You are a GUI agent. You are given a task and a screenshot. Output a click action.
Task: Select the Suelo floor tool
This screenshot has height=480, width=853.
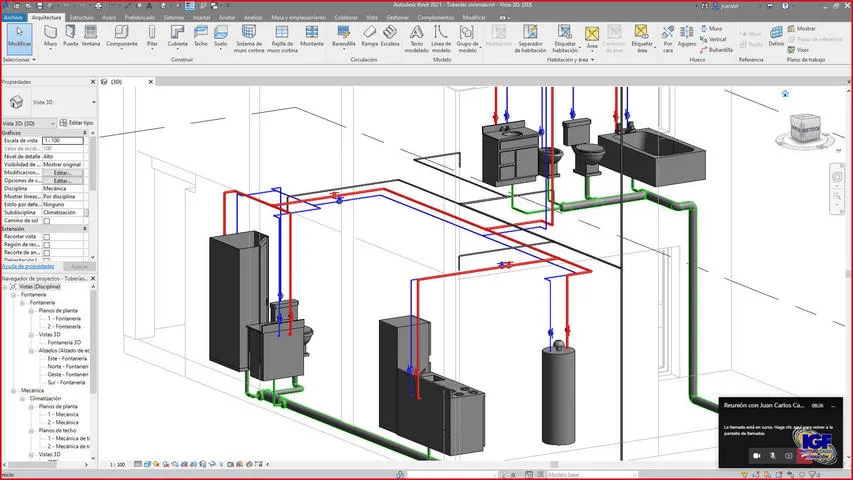[x=220, y=36]
